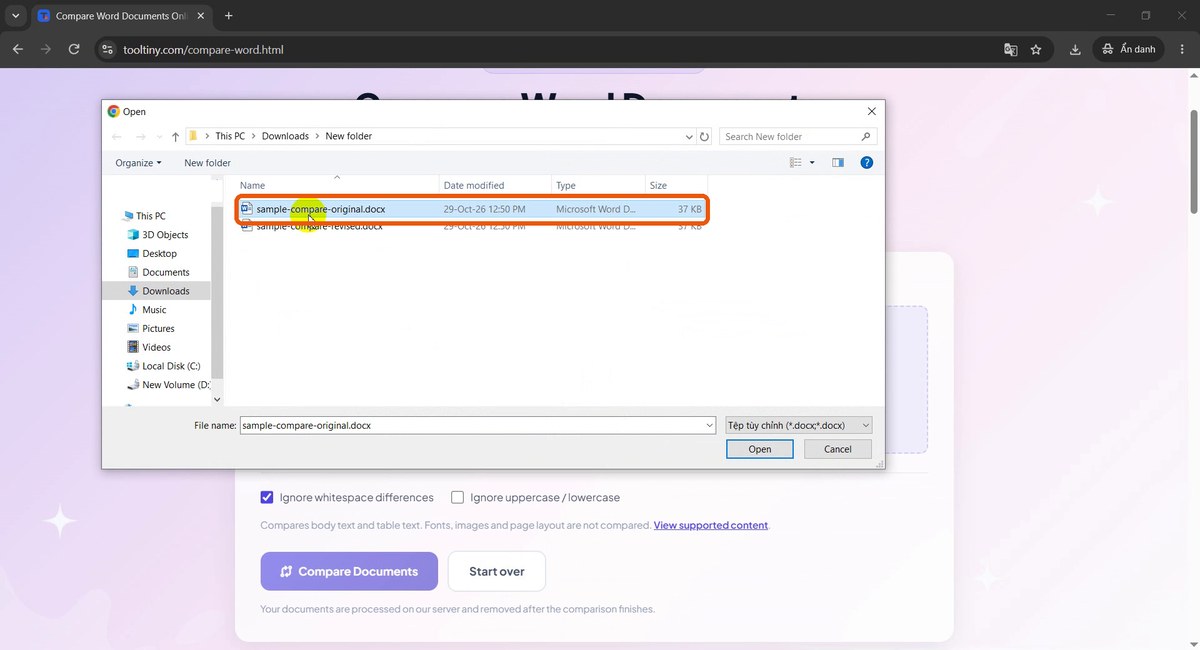Click Back arrow in Open dialog
Image resolution: width=1200 pixels, height=650 pixels.
coord(117,137)
